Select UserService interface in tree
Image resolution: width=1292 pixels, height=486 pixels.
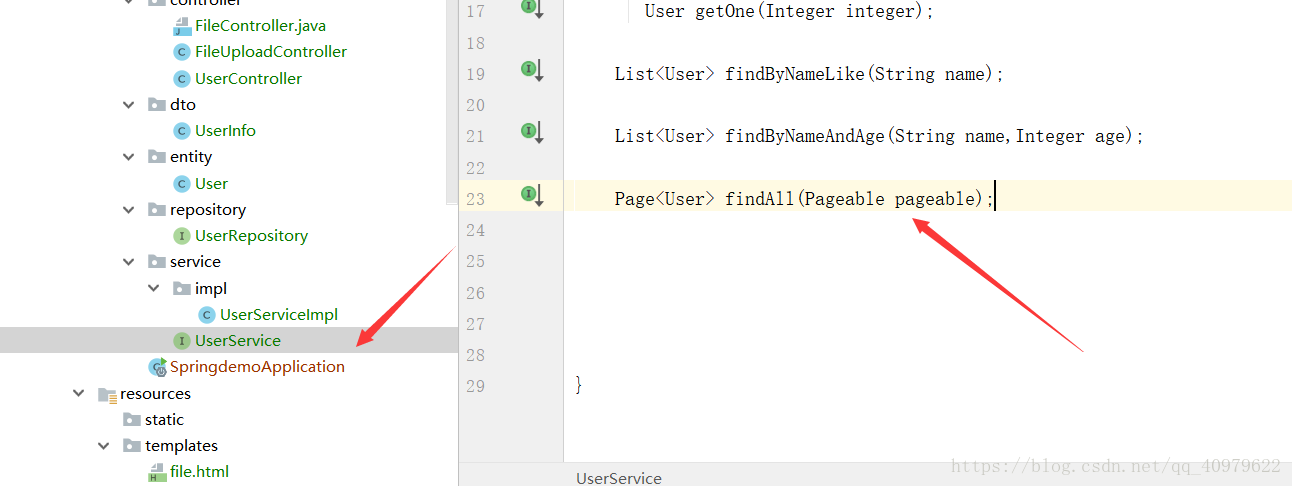(238, 340)
